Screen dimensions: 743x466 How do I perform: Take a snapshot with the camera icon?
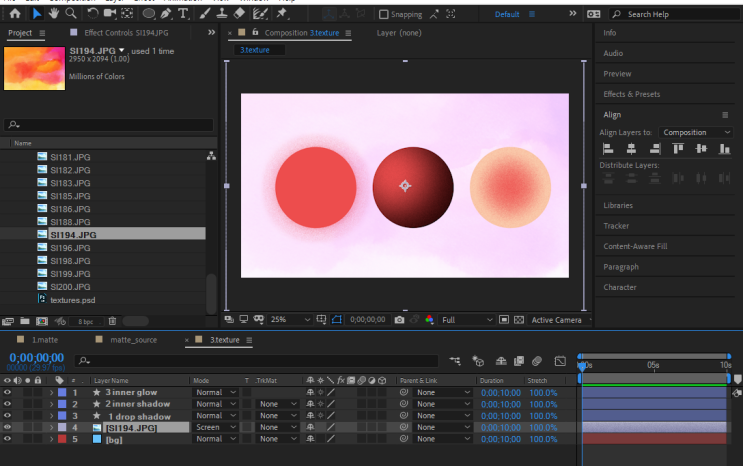[x=399, y=320]
